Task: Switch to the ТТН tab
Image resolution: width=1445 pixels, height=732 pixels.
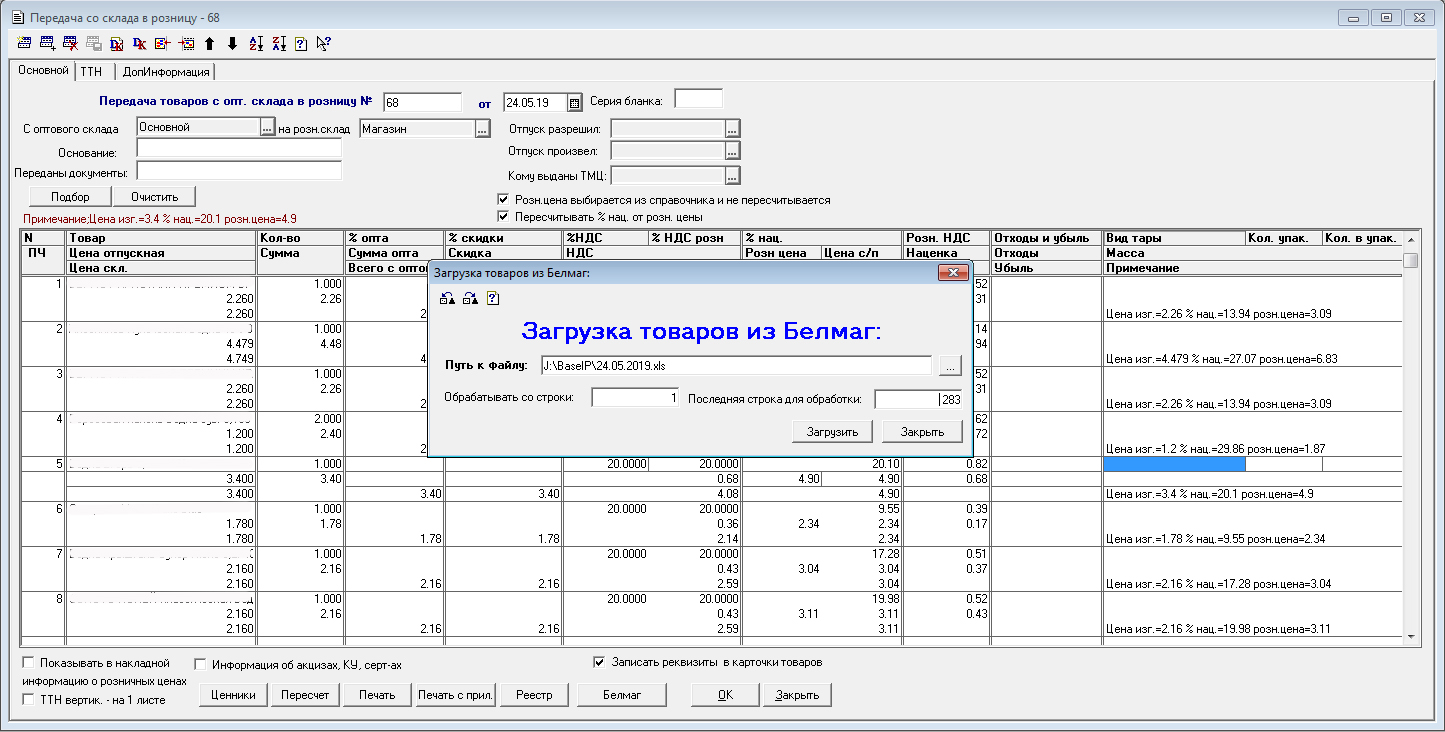Action: click(91, 72)
